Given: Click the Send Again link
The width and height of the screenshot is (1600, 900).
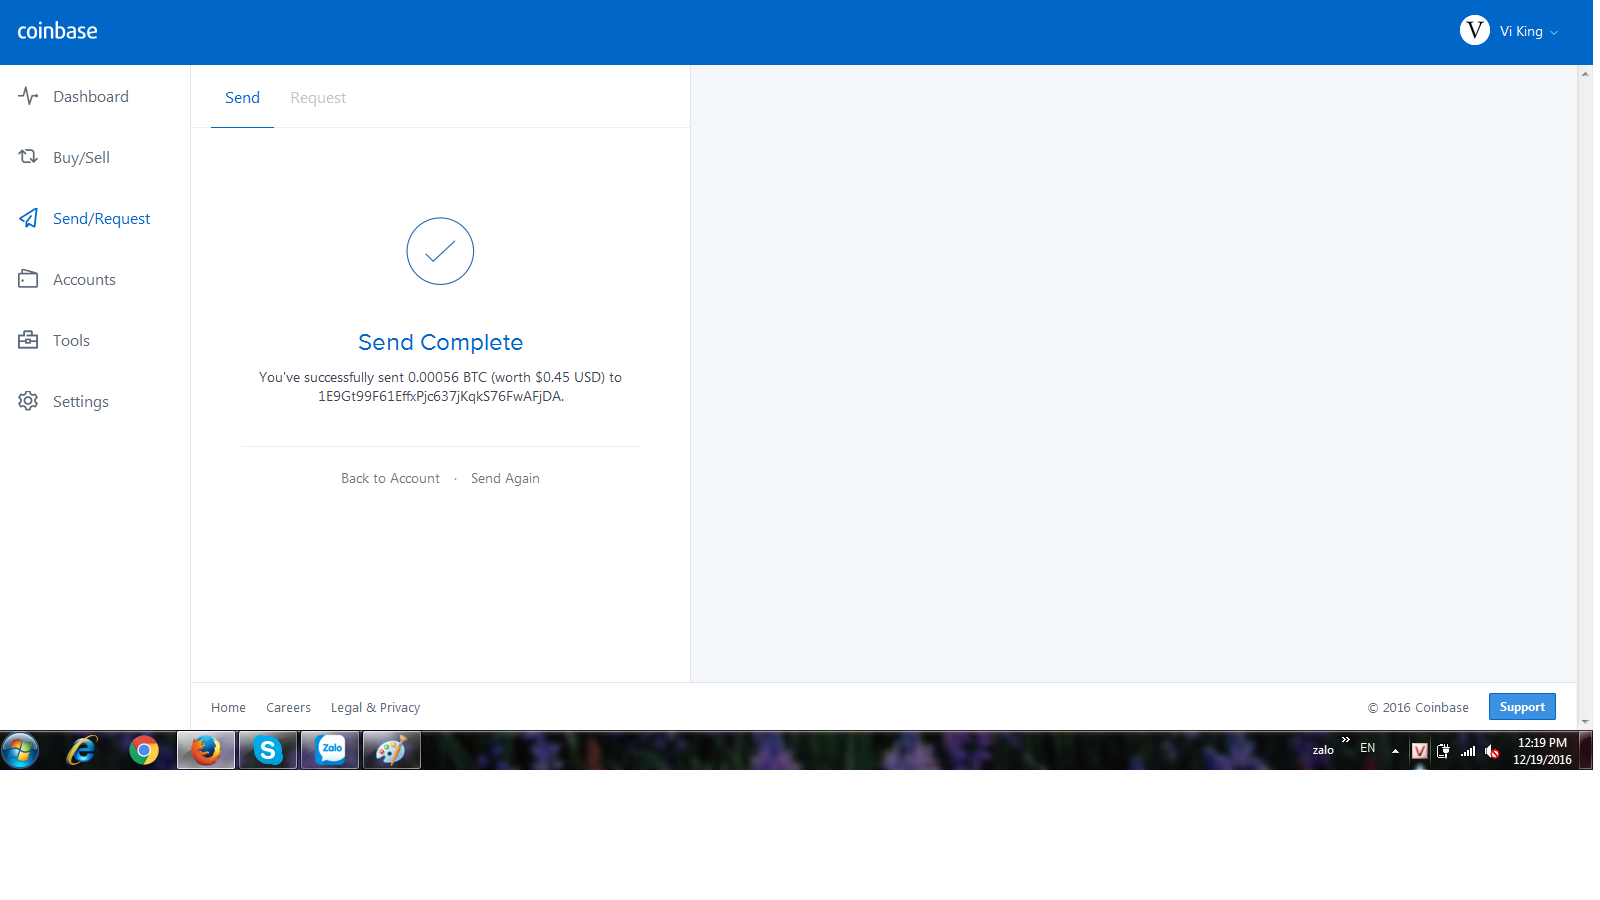Looking at the screenshot, I should (x=505, y=478).
